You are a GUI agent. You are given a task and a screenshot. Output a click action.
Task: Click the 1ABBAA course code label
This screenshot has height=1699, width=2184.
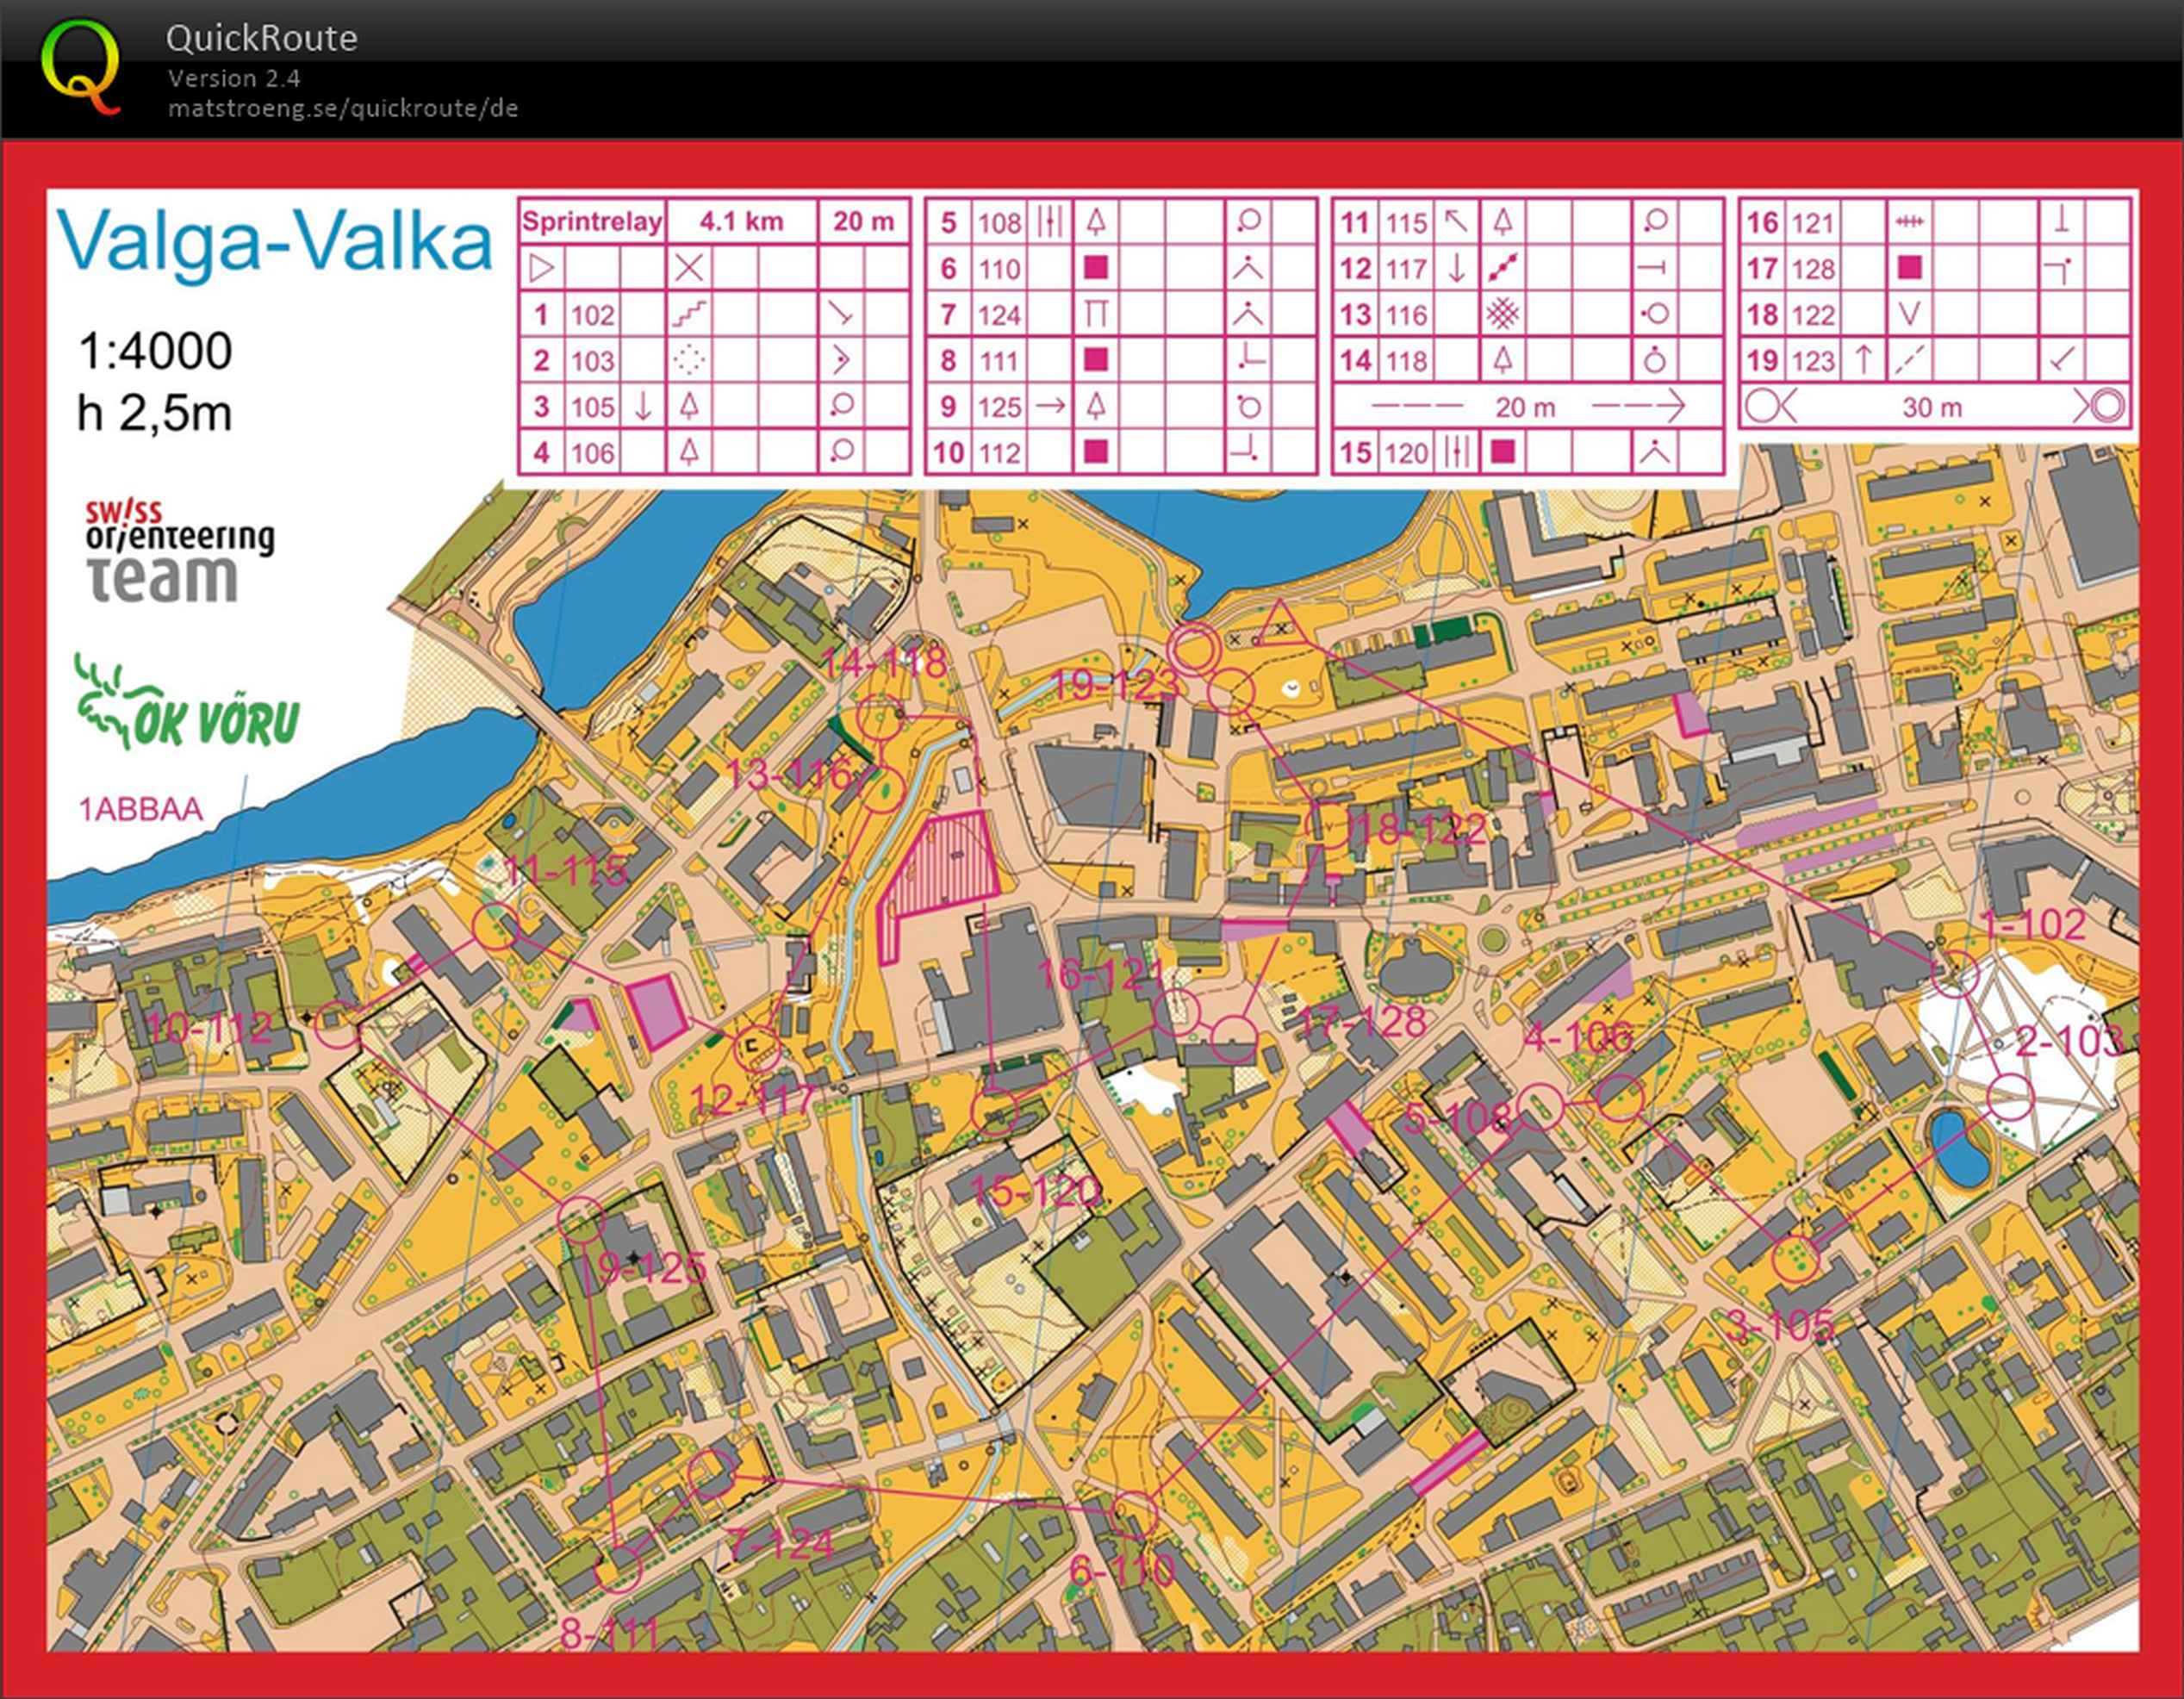141,809
